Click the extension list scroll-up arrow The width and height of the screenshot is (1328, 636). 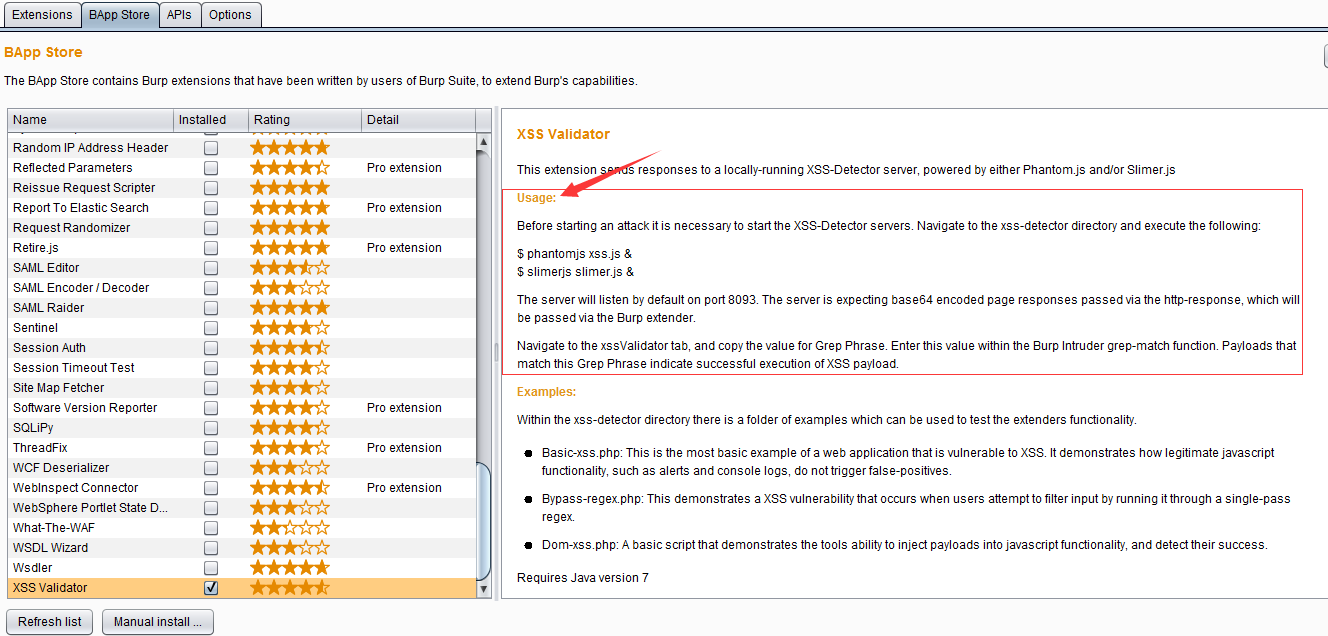[484, 141]
